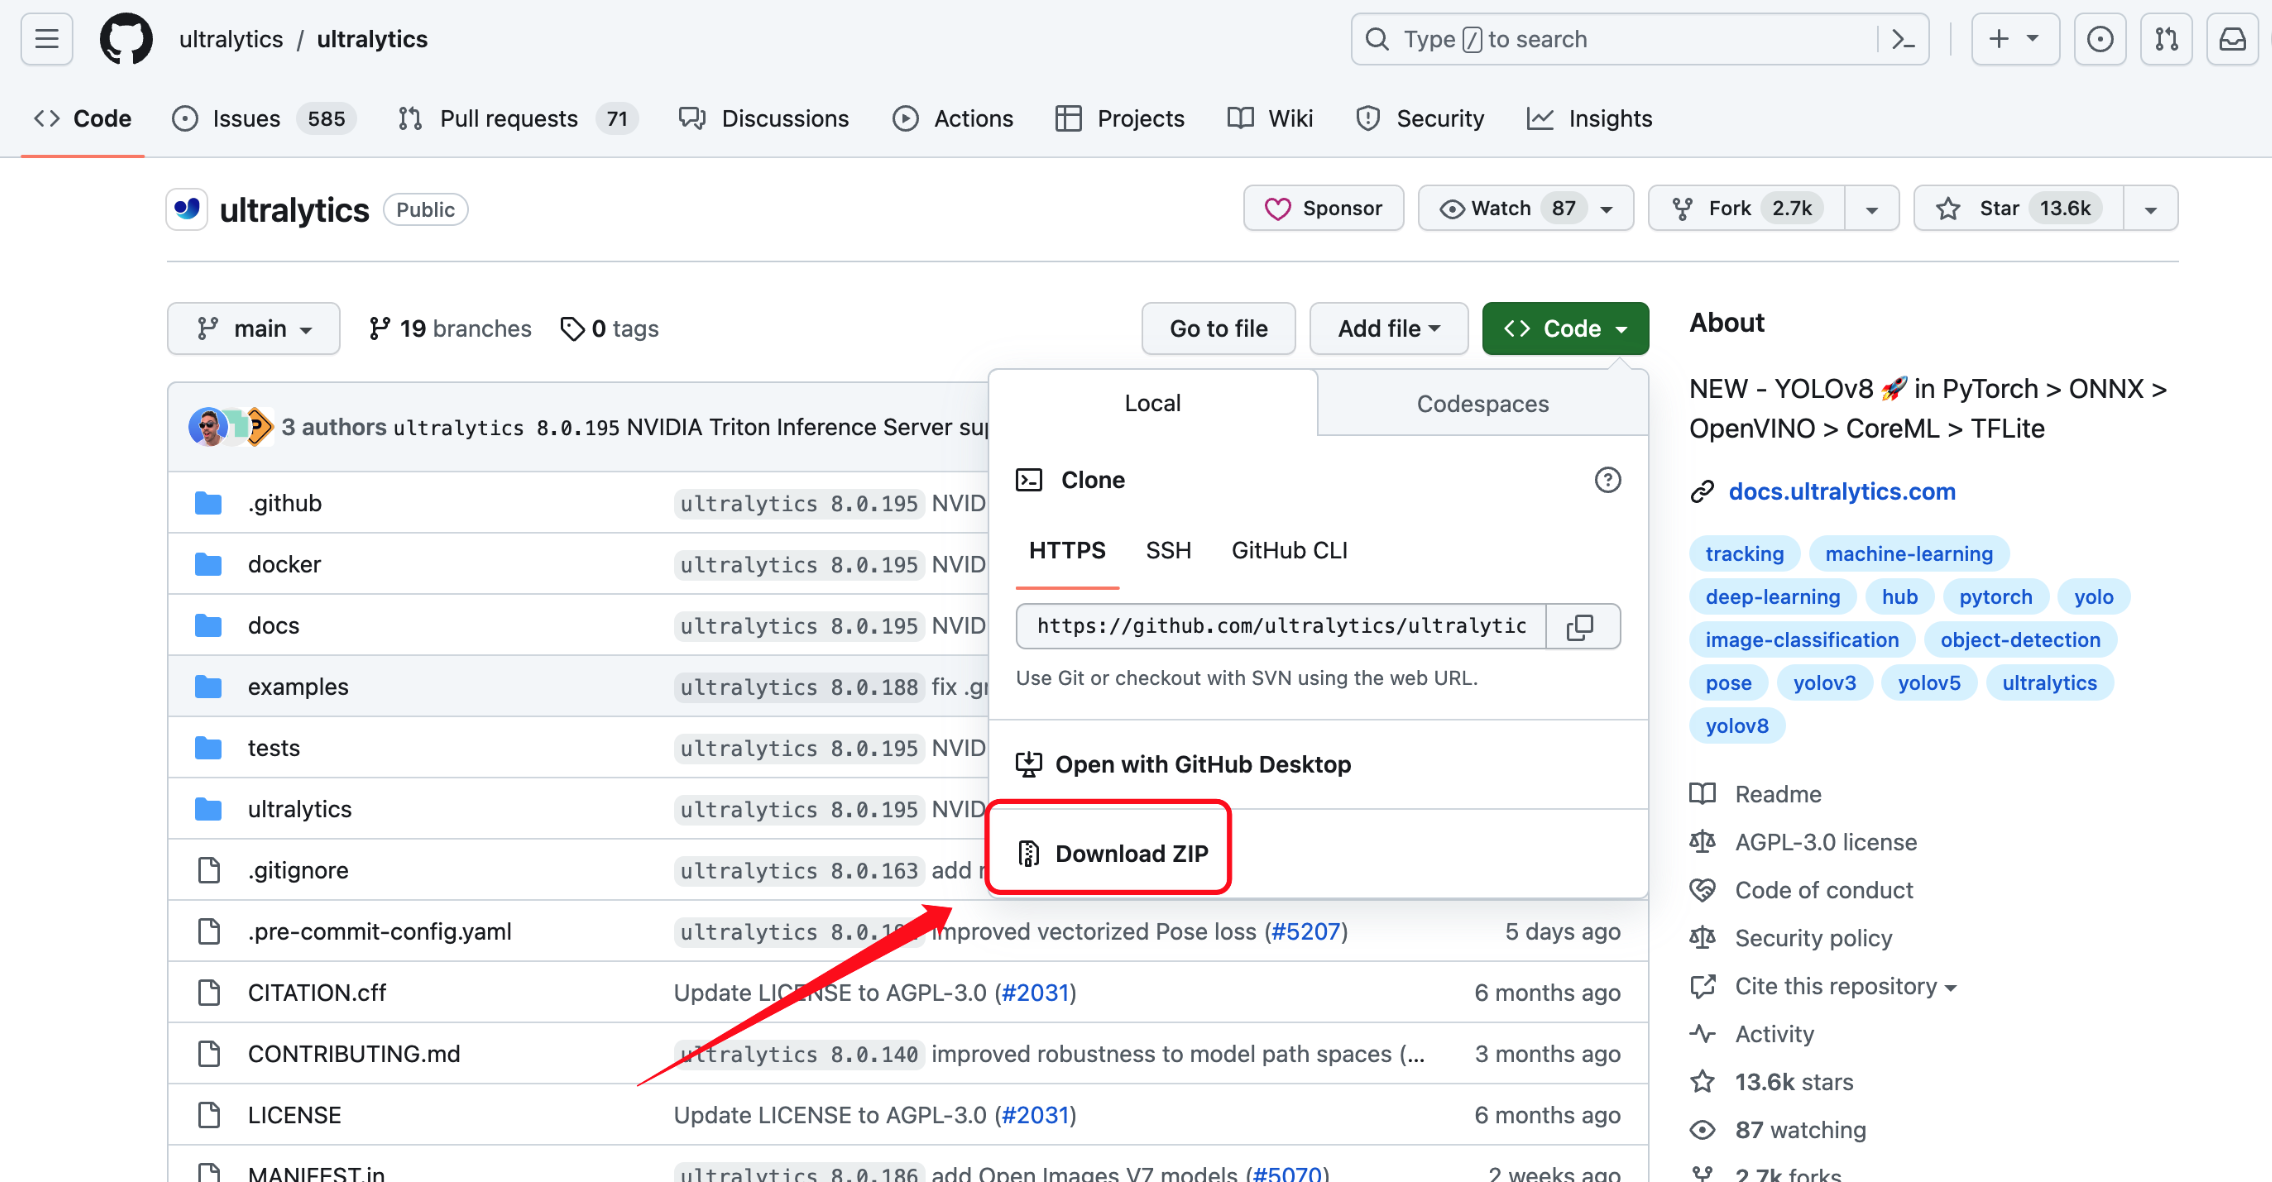Click the Download ZIP file icon
The width and height of the screenshot is (2272, 1182).
coord(1028,853)
